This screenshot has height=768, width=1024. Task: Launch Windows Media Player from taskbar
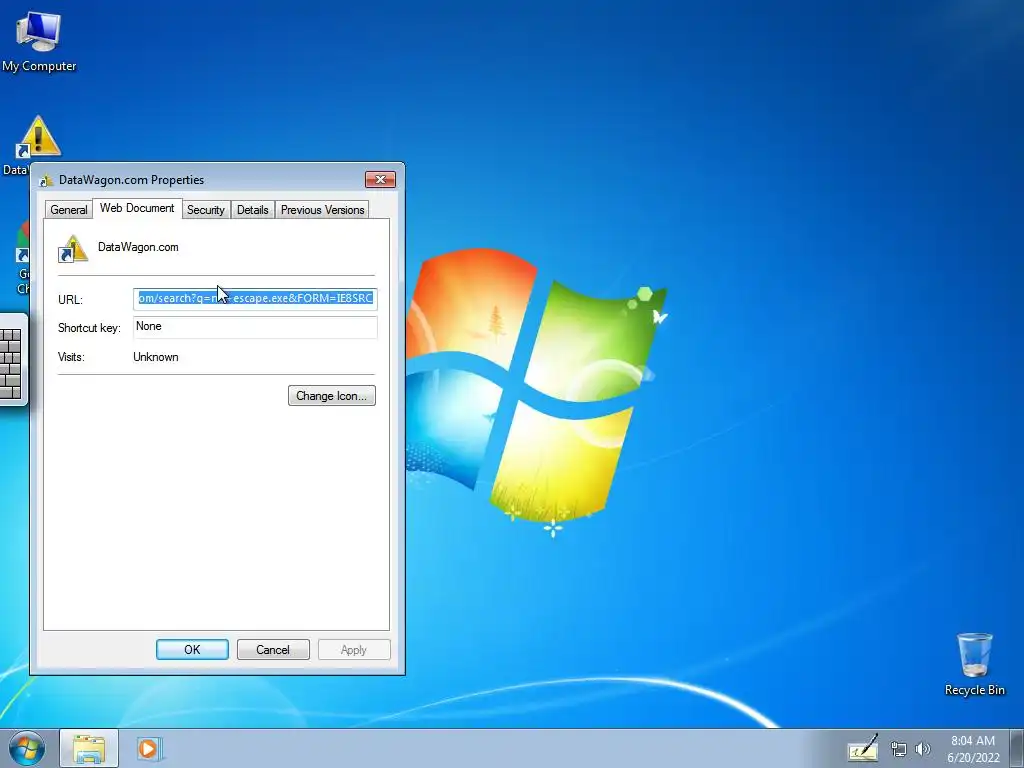pyautogui.click(x=149, y=748)
